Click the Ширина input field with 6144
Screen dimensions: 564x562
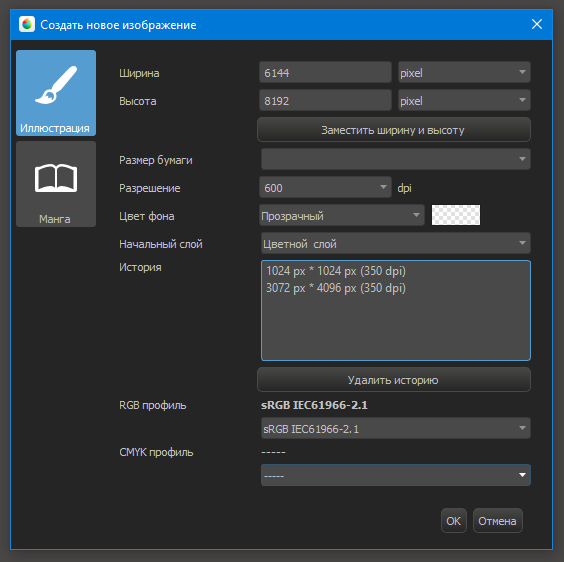point(325,72)
